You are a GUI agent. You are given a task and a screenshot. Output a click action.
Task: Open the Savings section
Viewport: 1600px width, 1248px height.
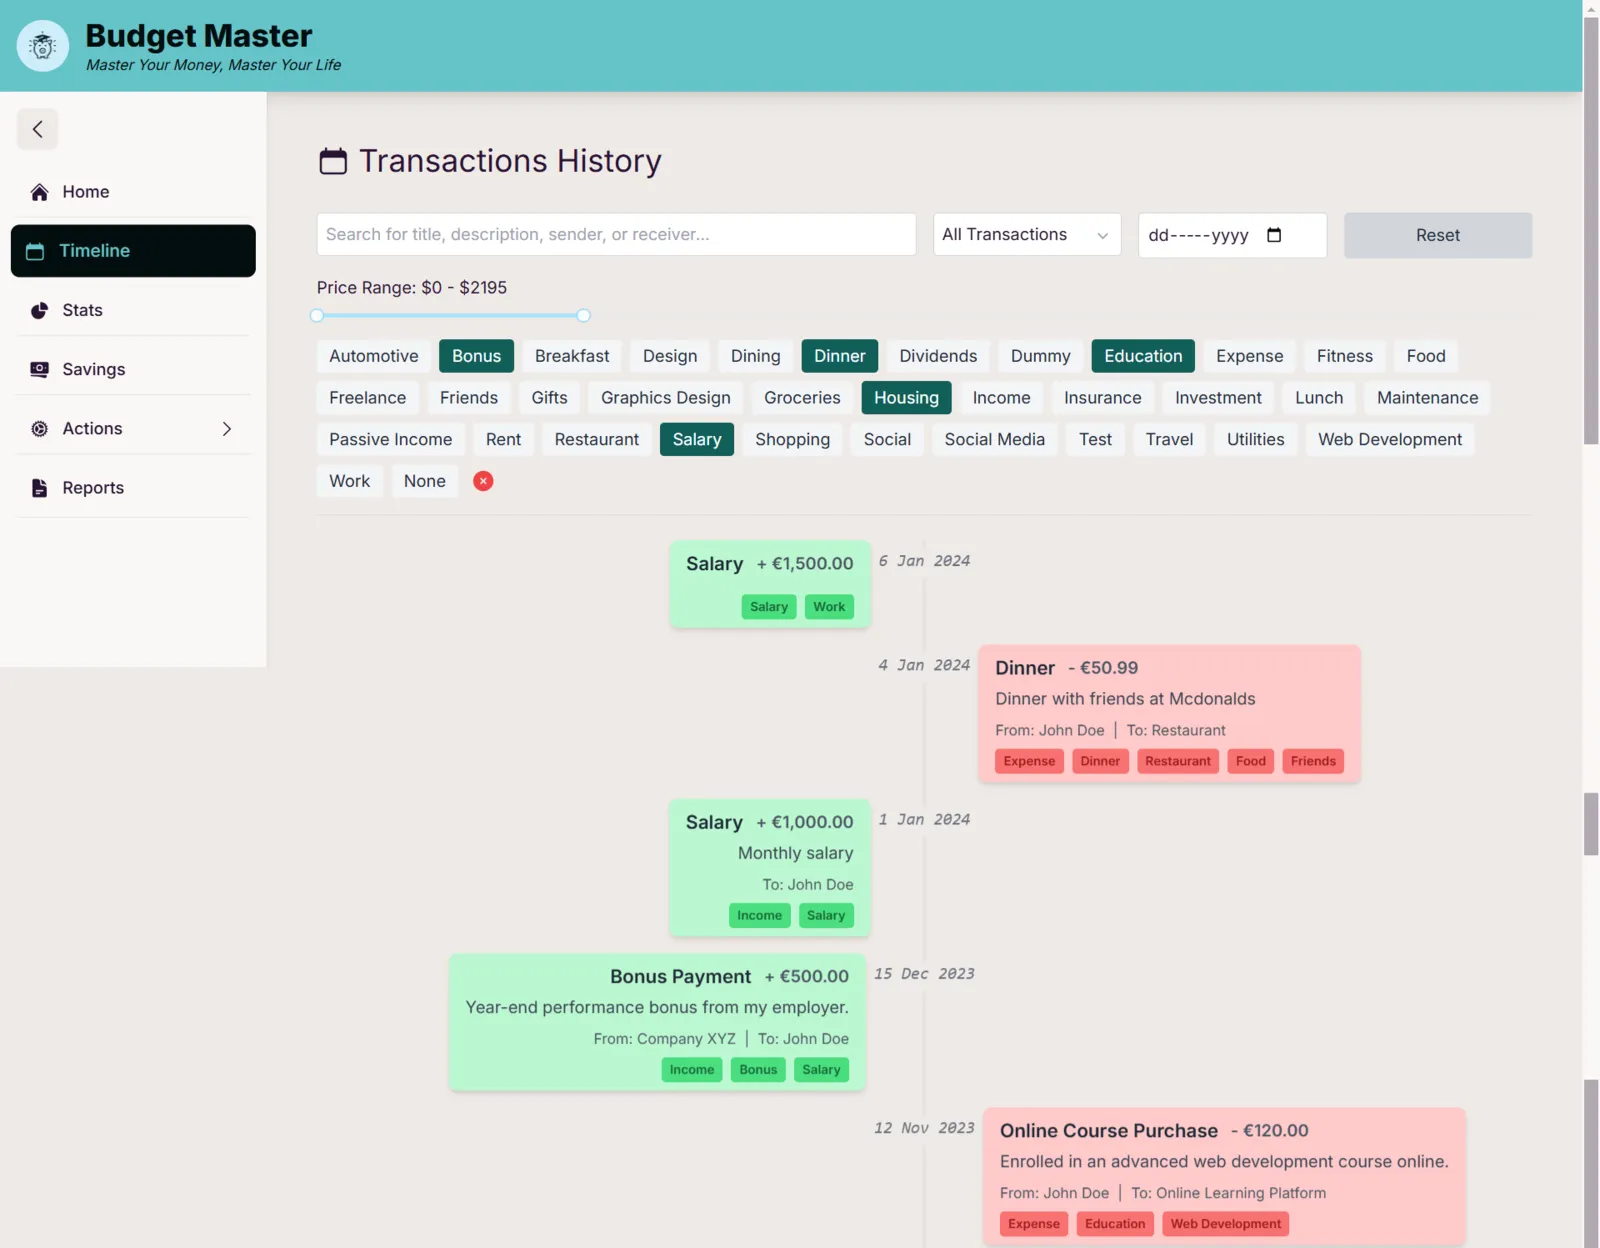tap(133, 369)
